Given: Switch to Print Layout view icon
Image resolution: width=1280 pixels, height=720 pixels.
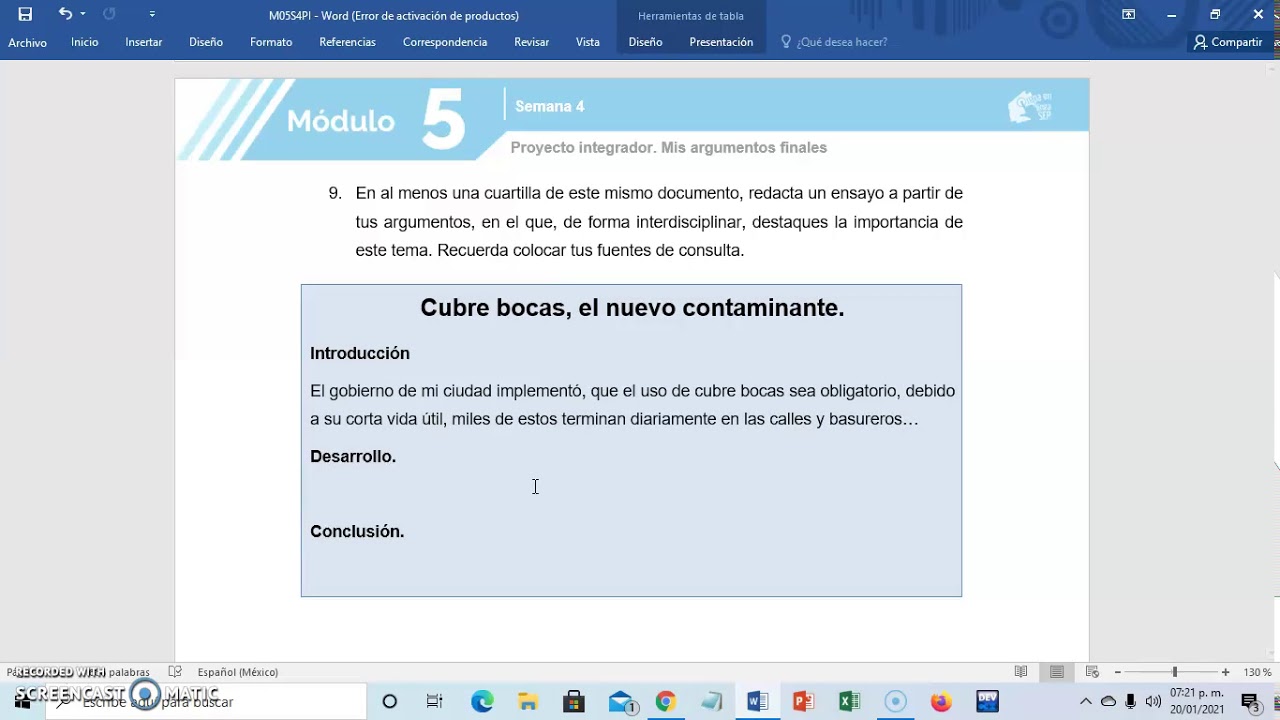Looking at the screenshot, I should click(x=1057, y=672).
